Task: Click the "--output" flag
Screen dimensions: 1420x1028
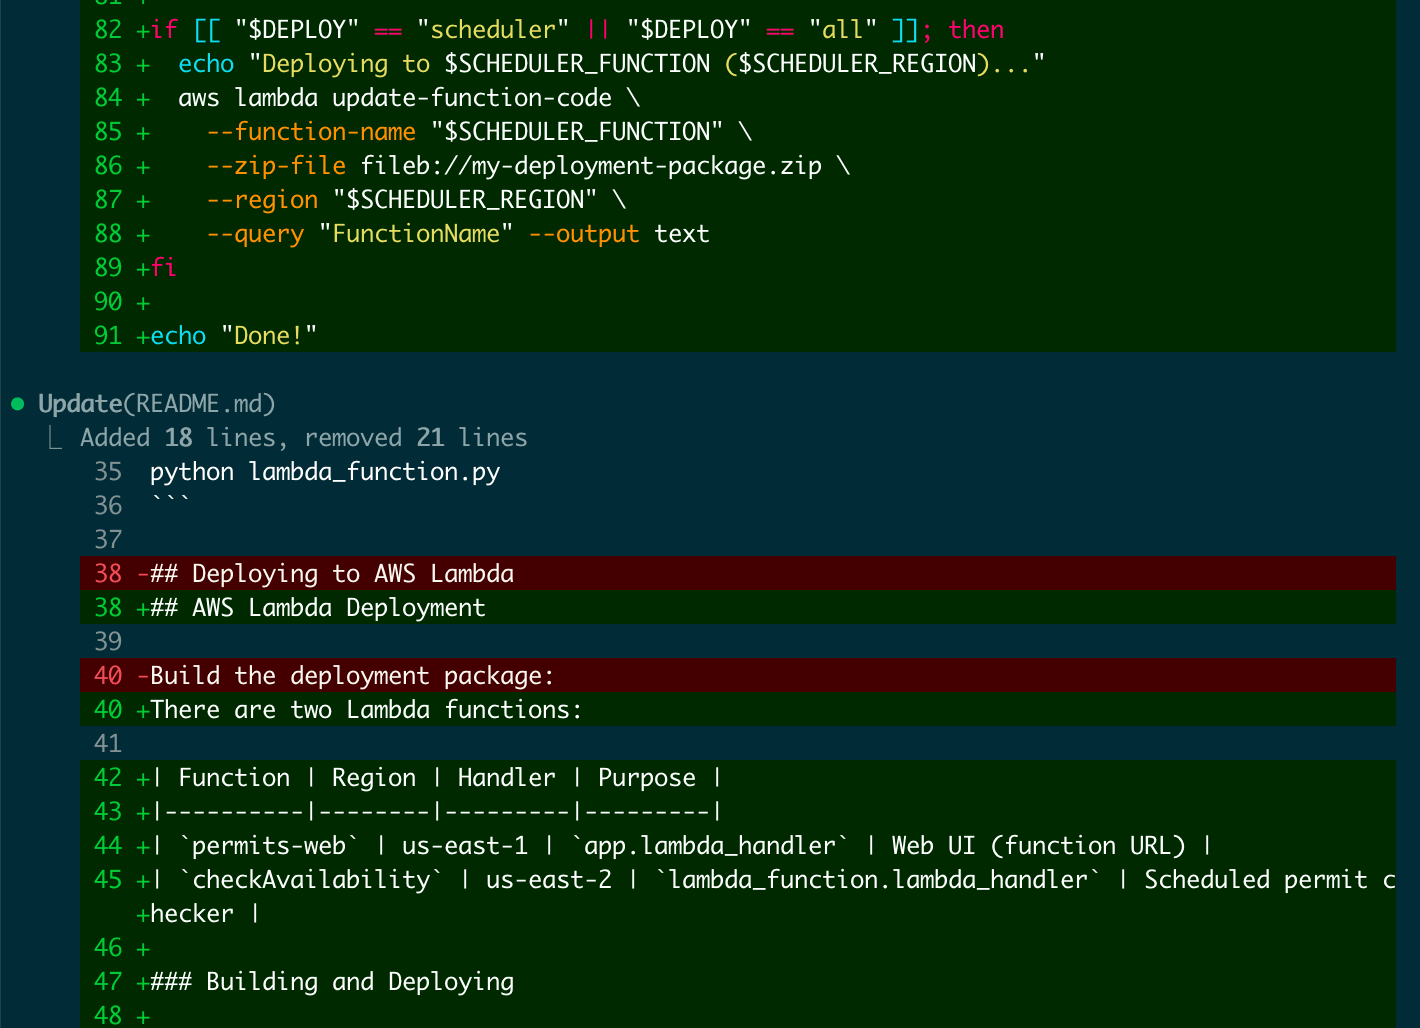Action: click(584, 234)
